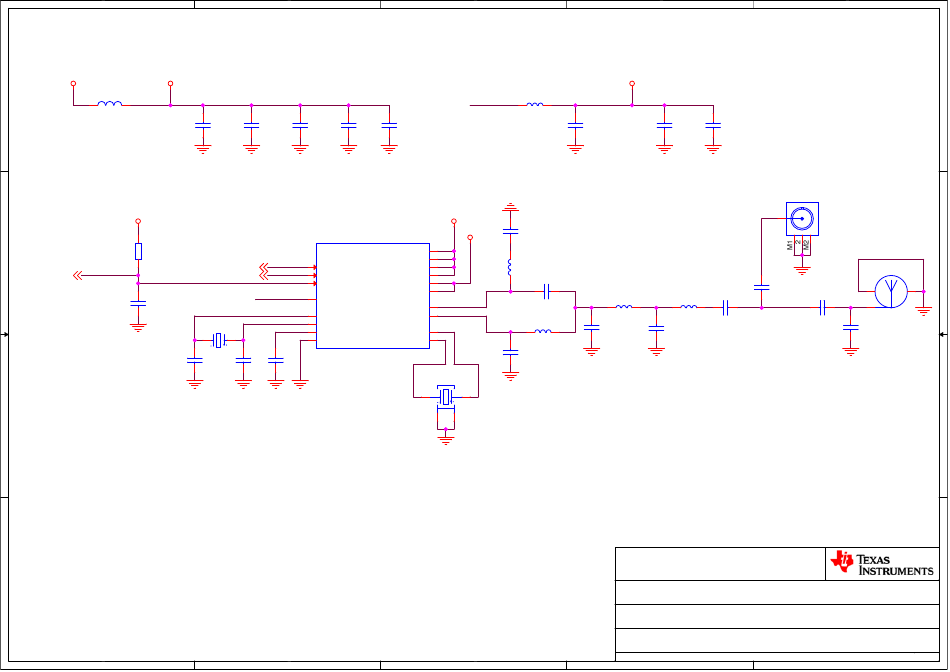Select the coaxial RF connector symbol
This screenshot has height=672, width=950.
coord(802,219)
